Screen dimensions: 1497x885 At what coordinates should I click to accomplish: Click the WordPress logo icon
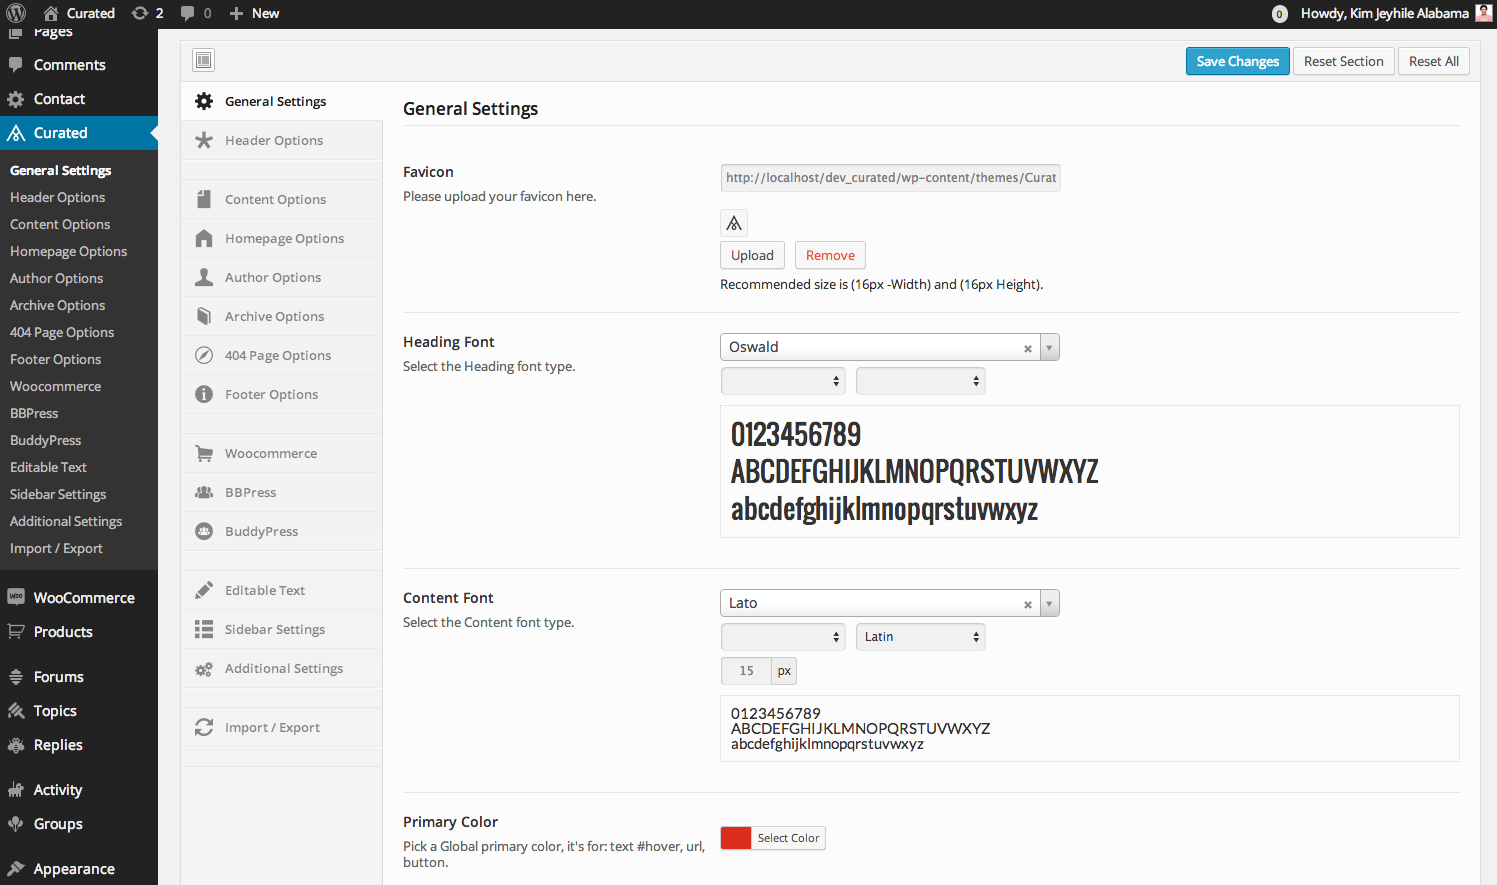[x=16, y=13]
